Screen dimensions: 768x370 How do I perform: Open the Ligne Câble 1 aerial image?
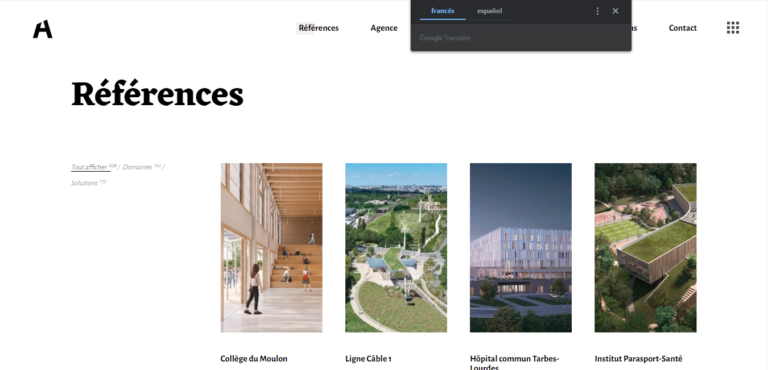tap(396, 247)
